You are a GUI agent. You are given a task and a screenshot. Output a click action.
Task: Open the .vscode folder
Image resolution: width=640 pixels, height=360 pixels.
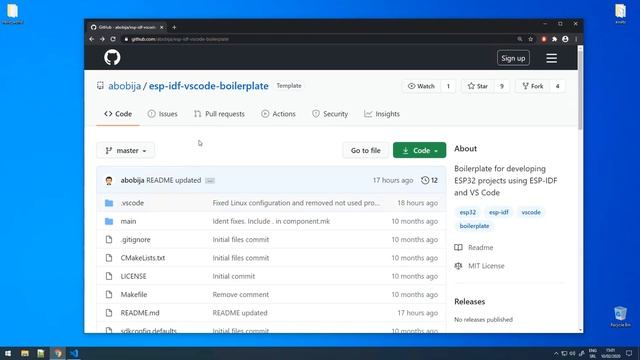[132, 203]
